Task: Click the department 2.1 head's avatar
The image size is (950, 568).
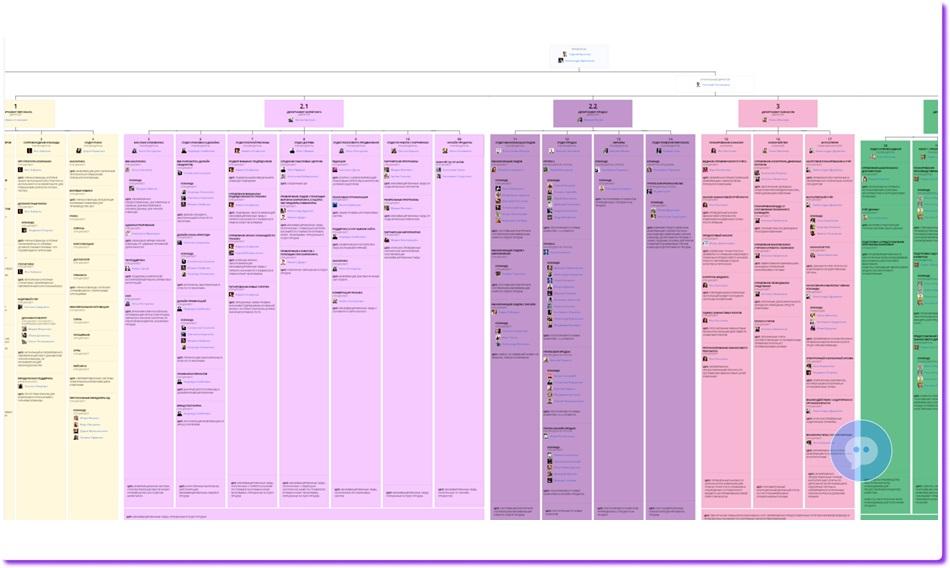Action: (x=290, y=120)
